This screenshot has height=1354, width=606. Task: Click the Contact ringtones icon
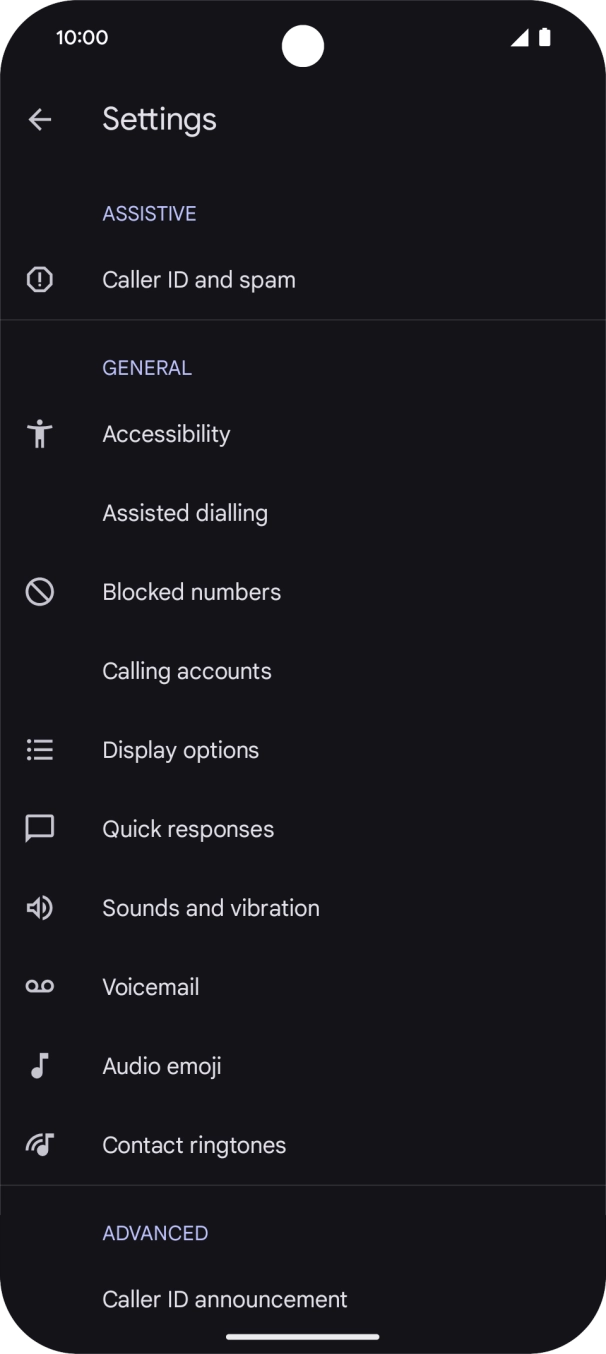tap(39, 1144)
